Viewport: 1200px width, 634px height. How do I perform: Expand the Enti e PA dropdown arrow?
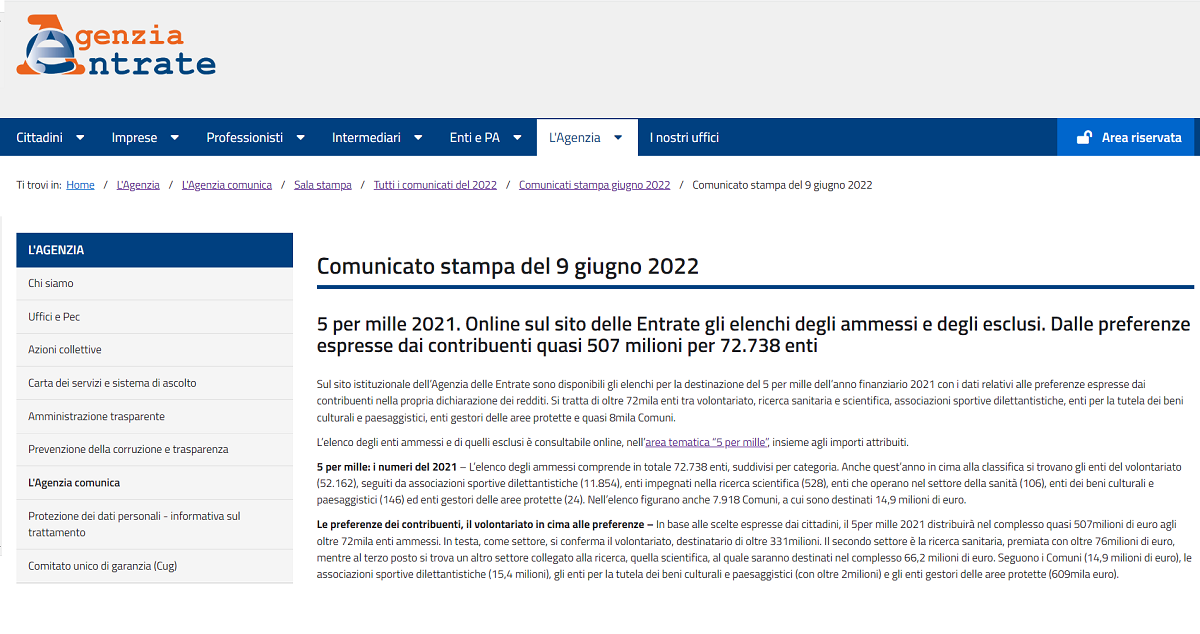click(517, 138)
